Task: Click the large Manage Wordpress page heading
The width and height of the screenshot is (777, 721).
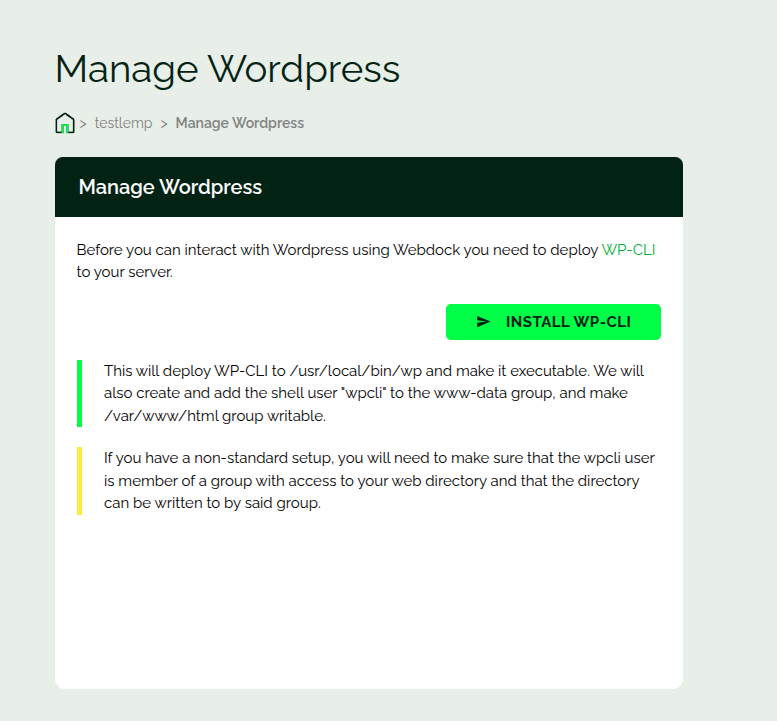Action: 227,69
